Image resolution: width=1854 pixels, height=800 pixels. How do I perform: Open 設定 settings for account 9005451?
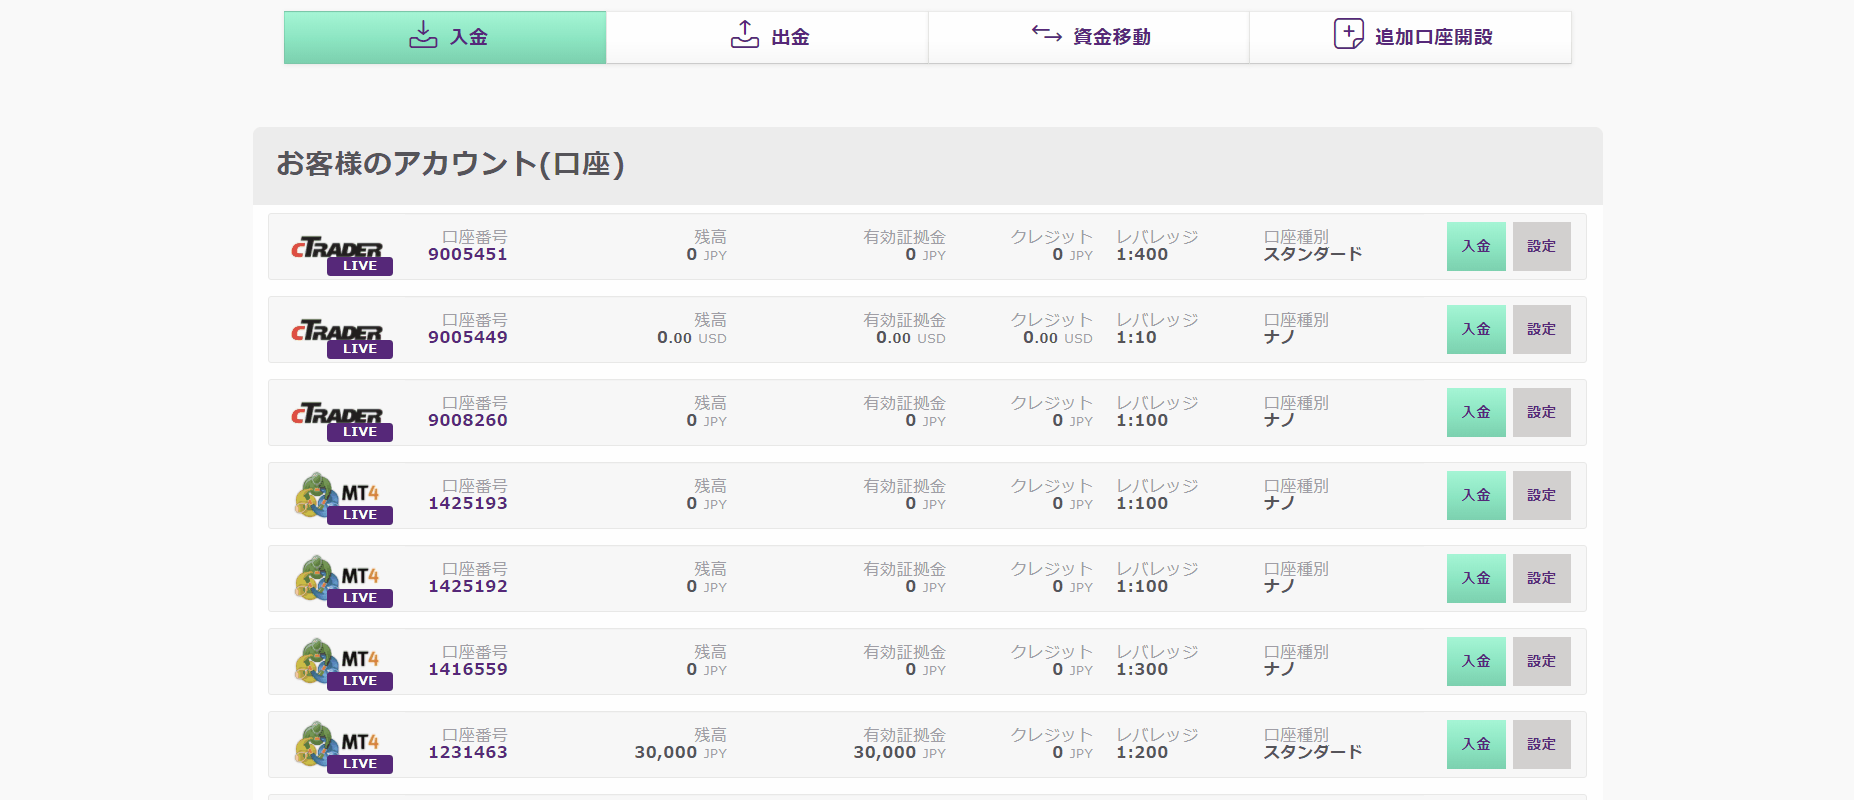[x=1541, y=246]
